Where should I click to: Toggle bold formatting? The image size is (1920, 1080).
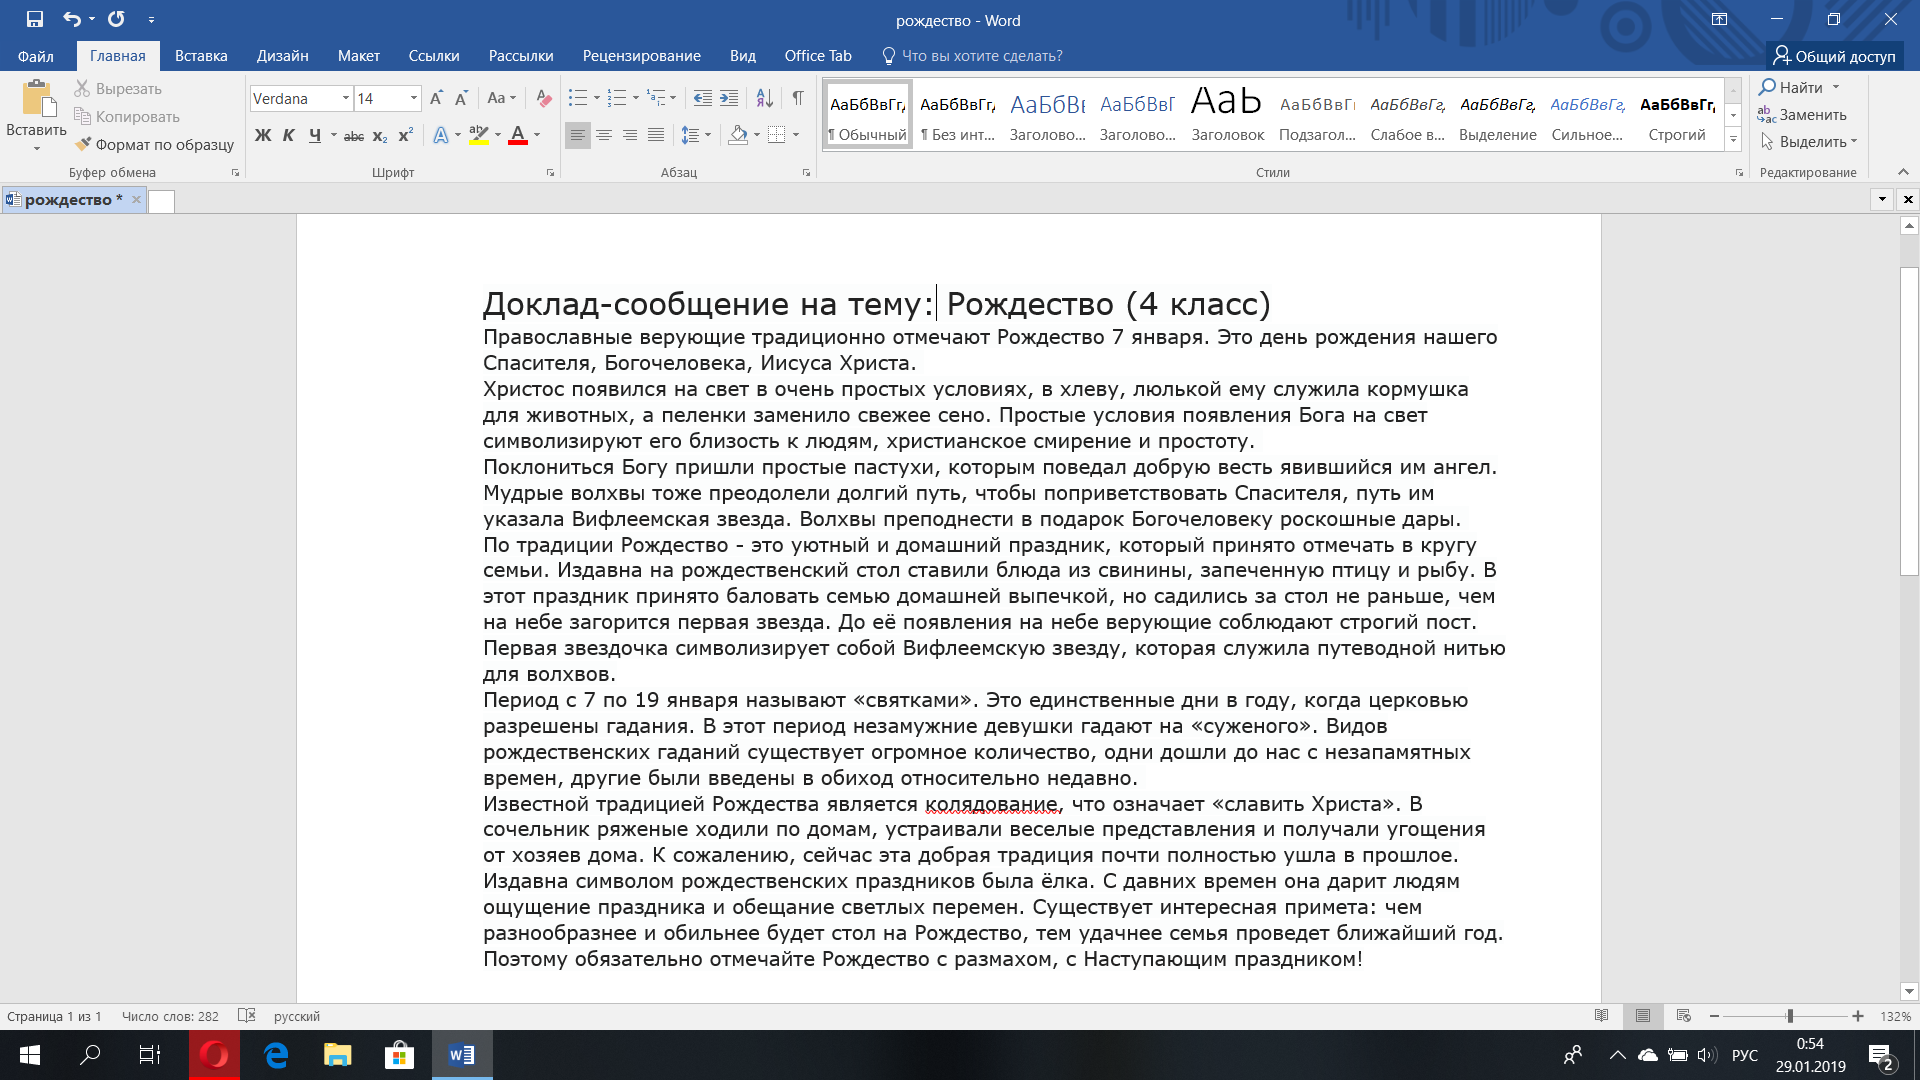(264, 136)
